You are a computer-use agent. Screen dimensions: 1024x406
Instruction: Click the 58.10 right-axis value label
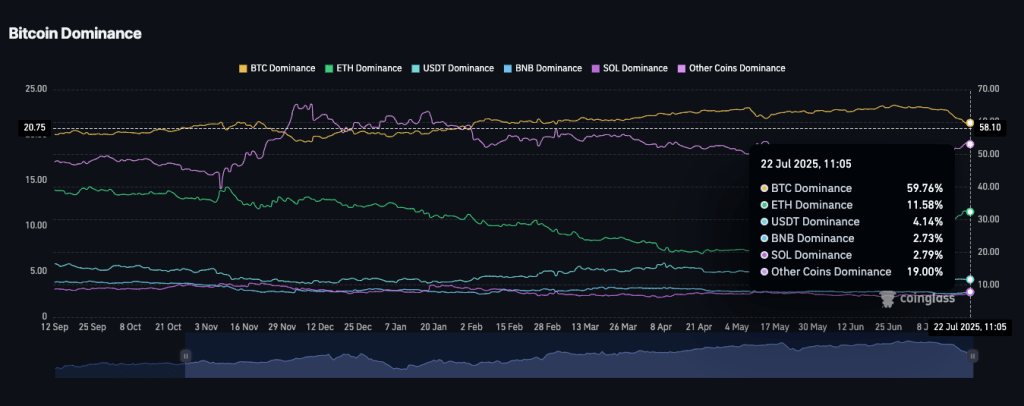(990, 127)
